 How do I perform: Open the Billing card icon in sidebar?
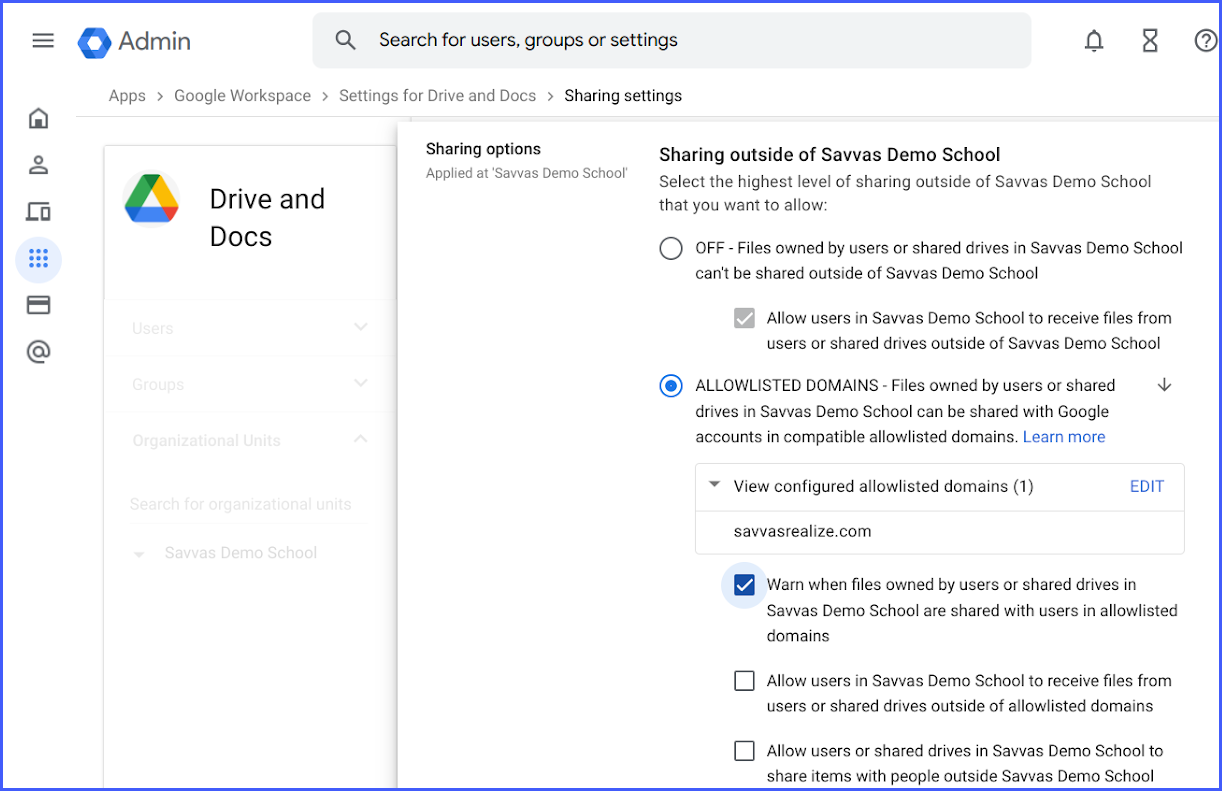[38, 305]
